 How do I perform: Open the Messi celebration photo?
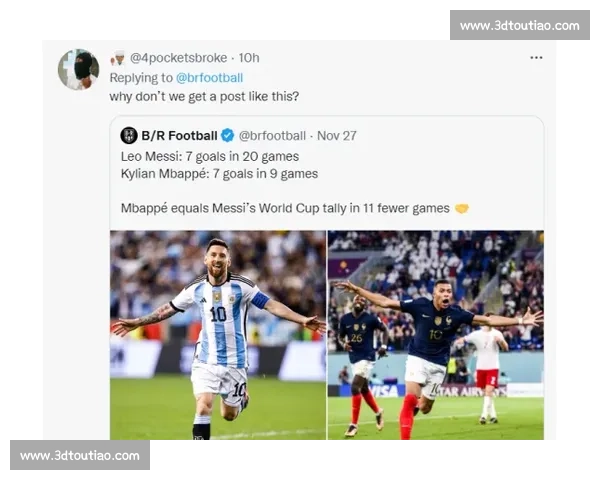[218, 335]
